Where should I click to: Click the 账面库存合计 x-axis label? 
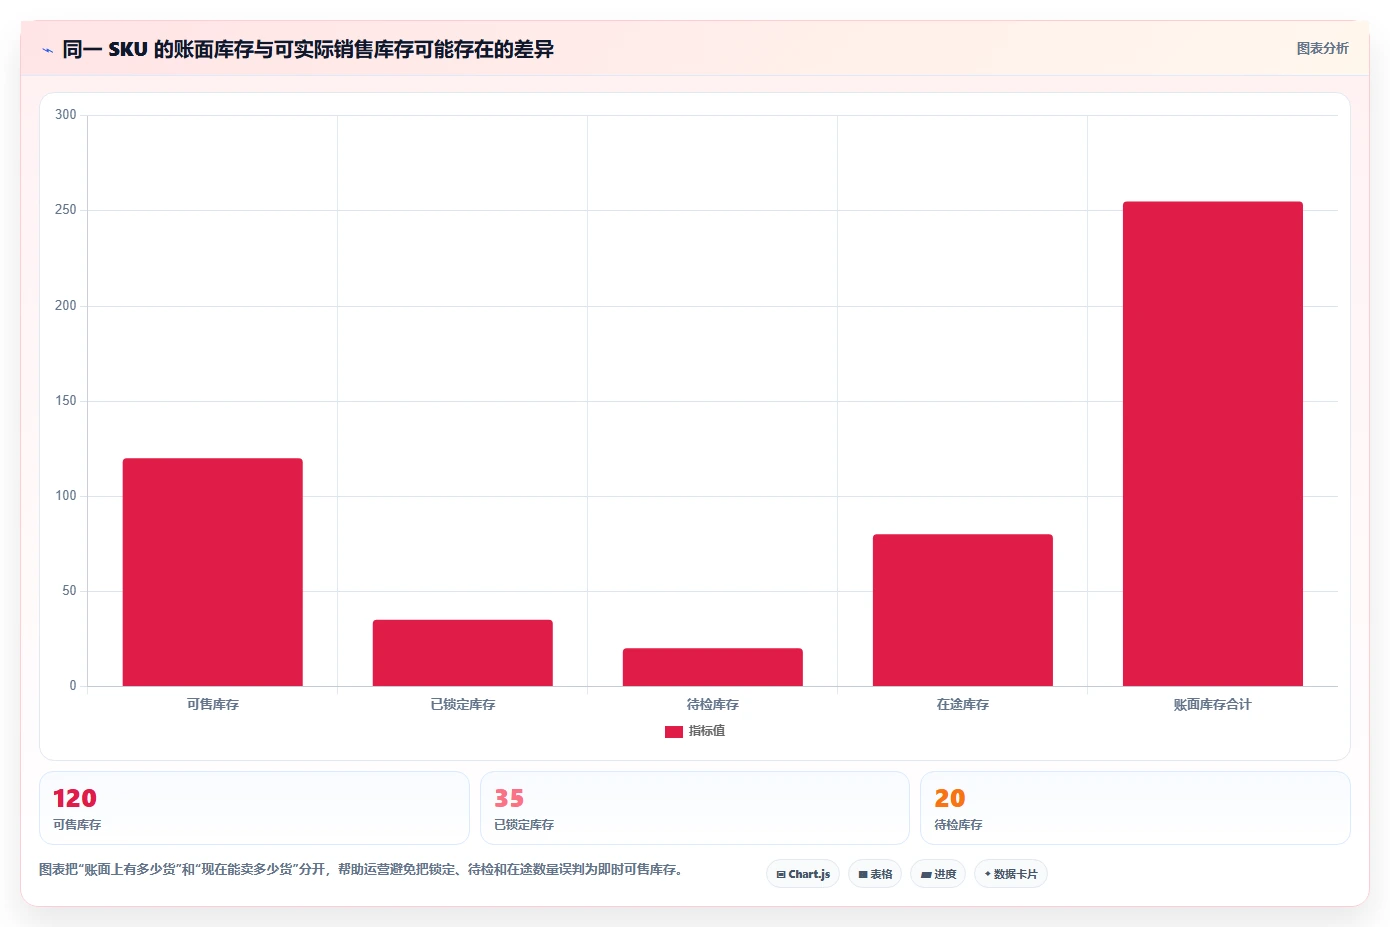pyautogui.click(x=1213, y=705)
